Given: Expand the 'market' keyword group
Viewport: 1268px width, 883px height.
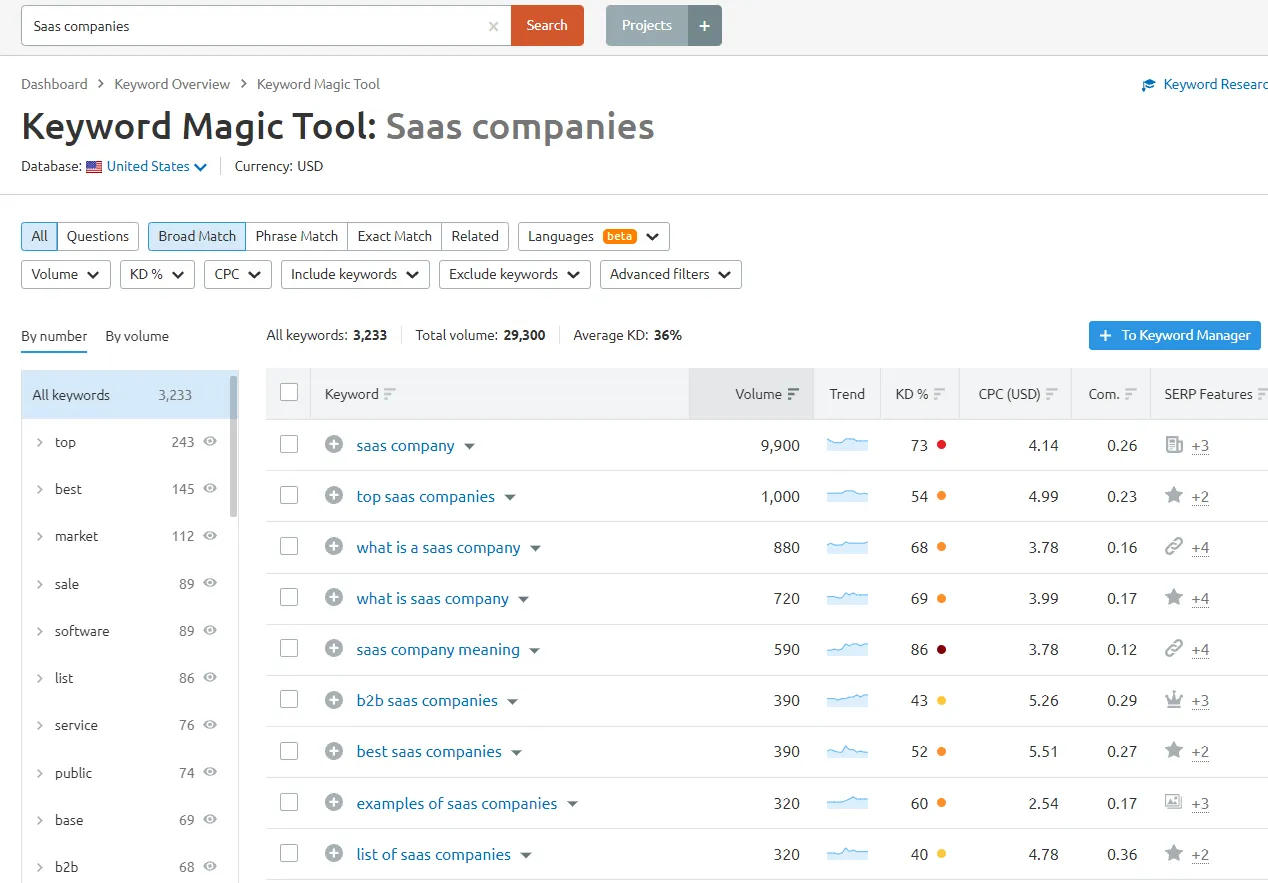Looking at the screenshot, I should pos(39,536).
